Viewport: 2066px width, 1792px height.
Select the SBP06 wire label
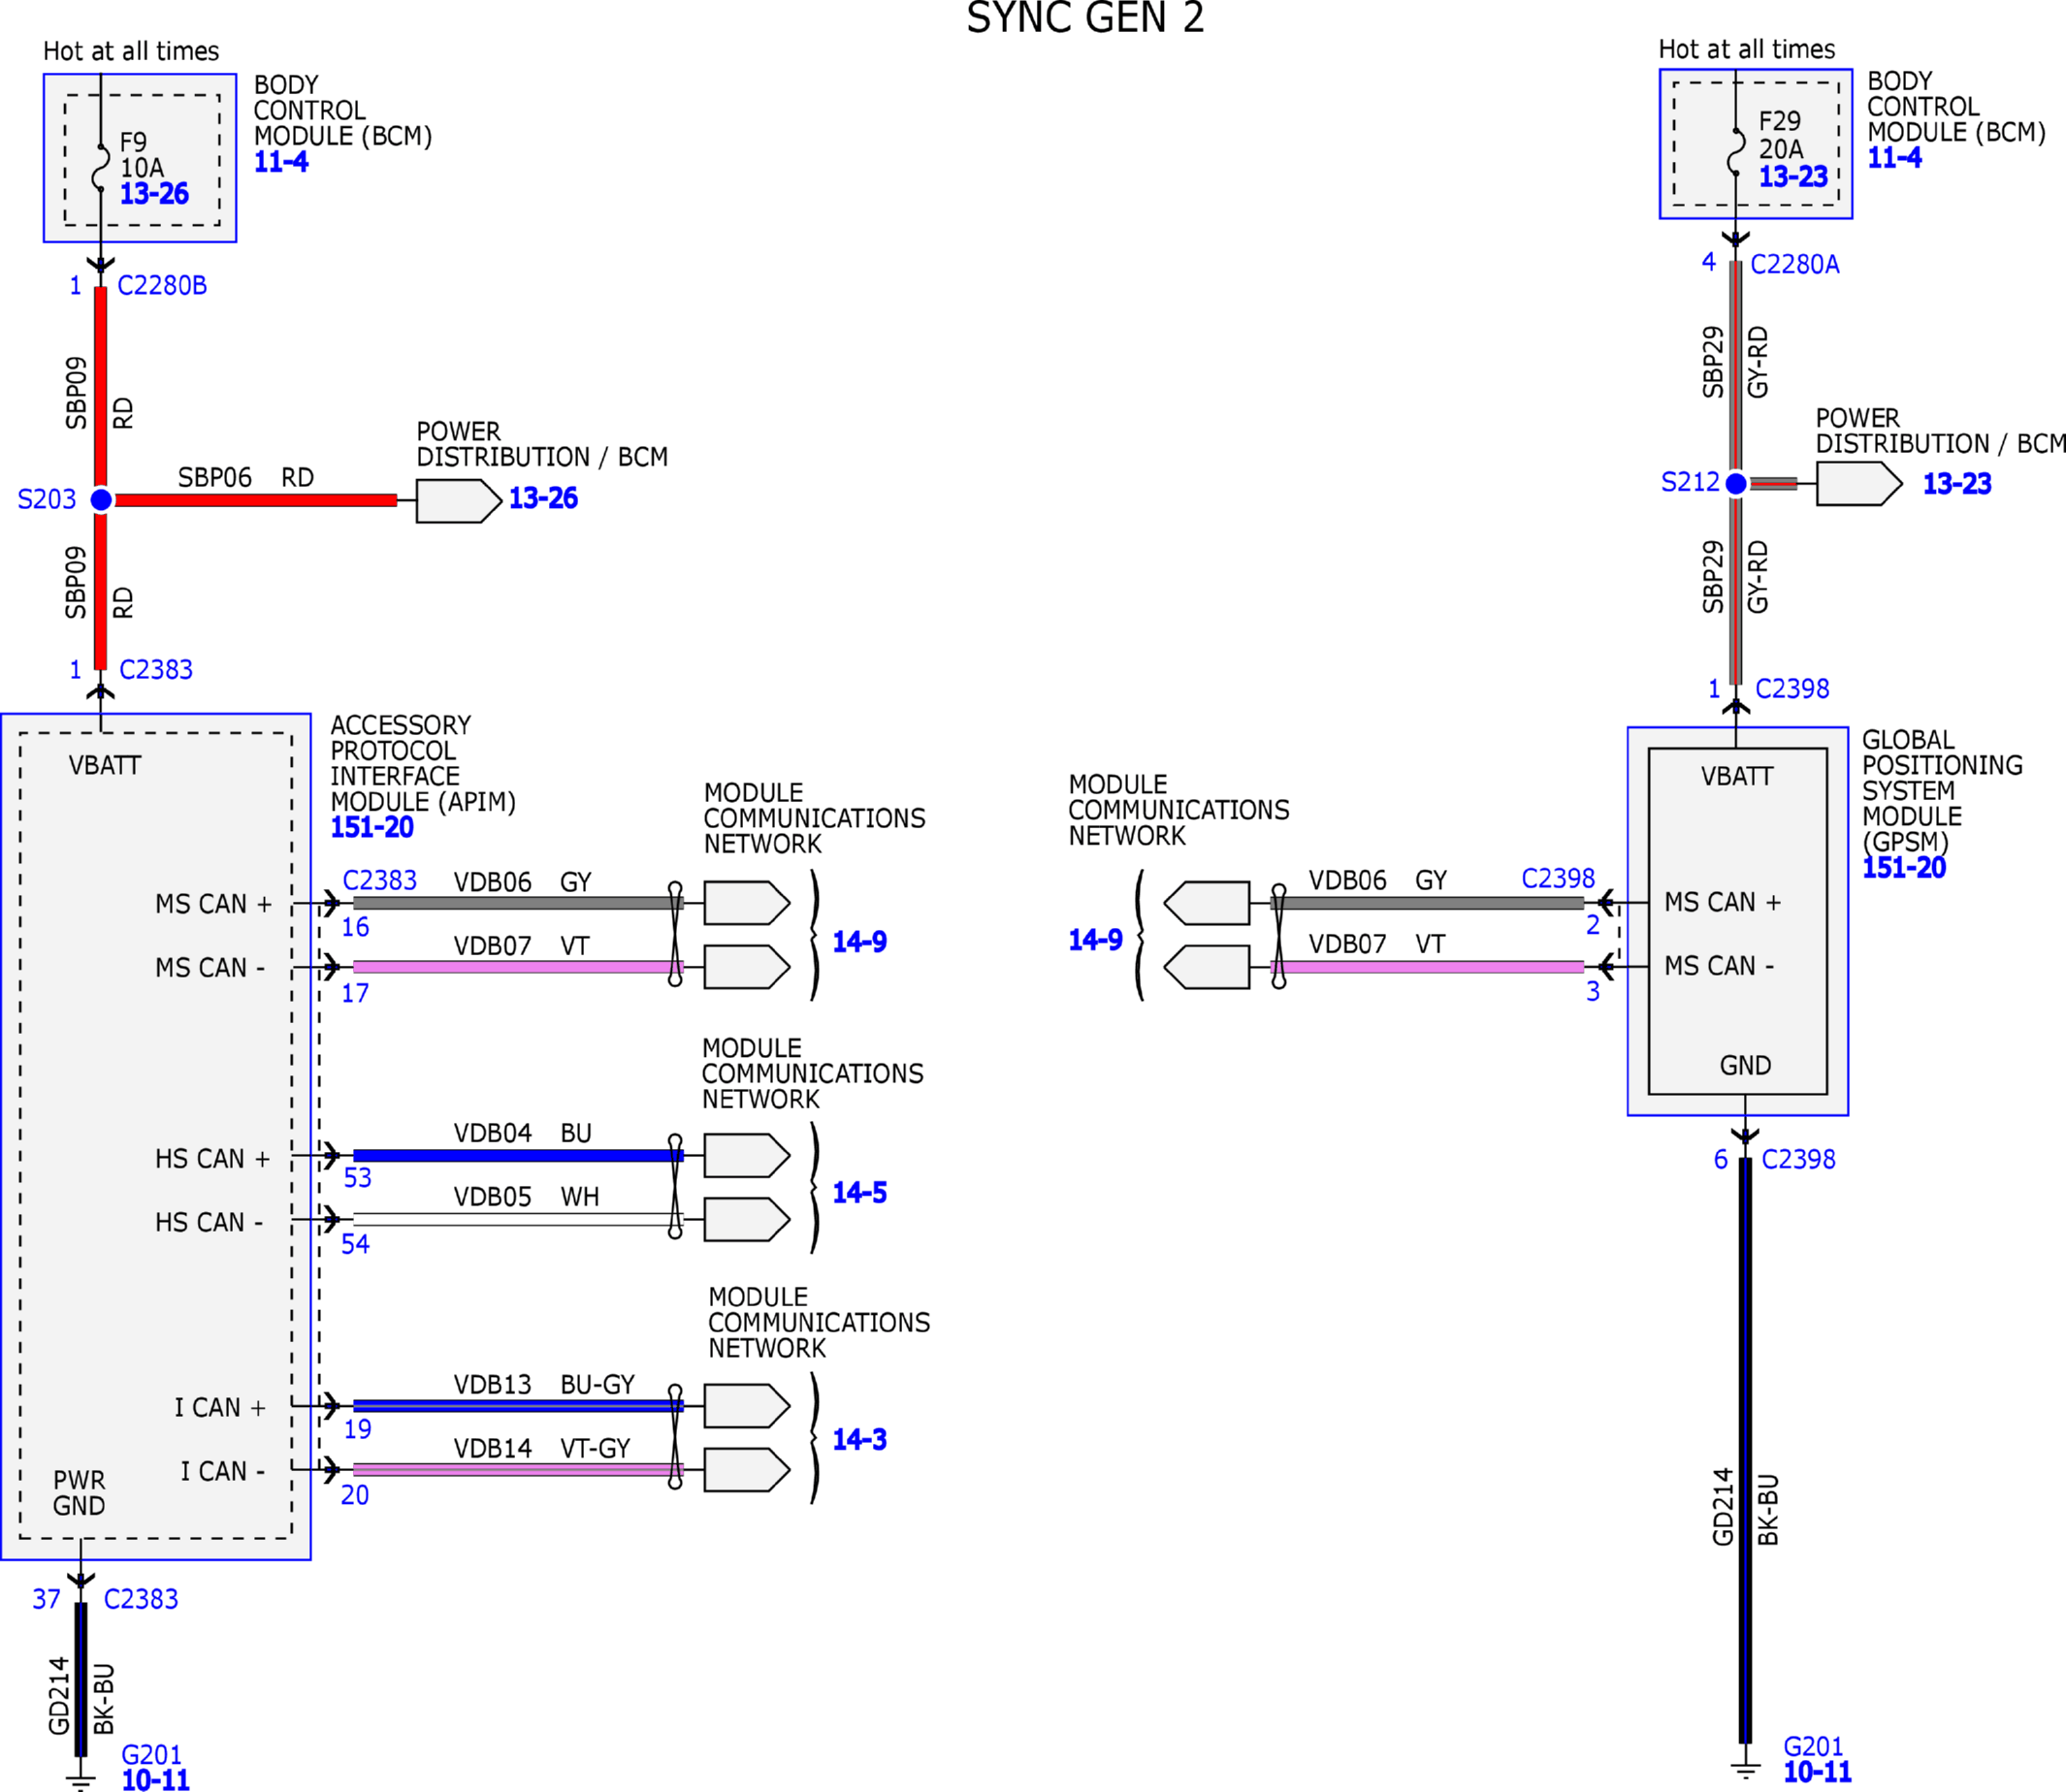point(215,478)
